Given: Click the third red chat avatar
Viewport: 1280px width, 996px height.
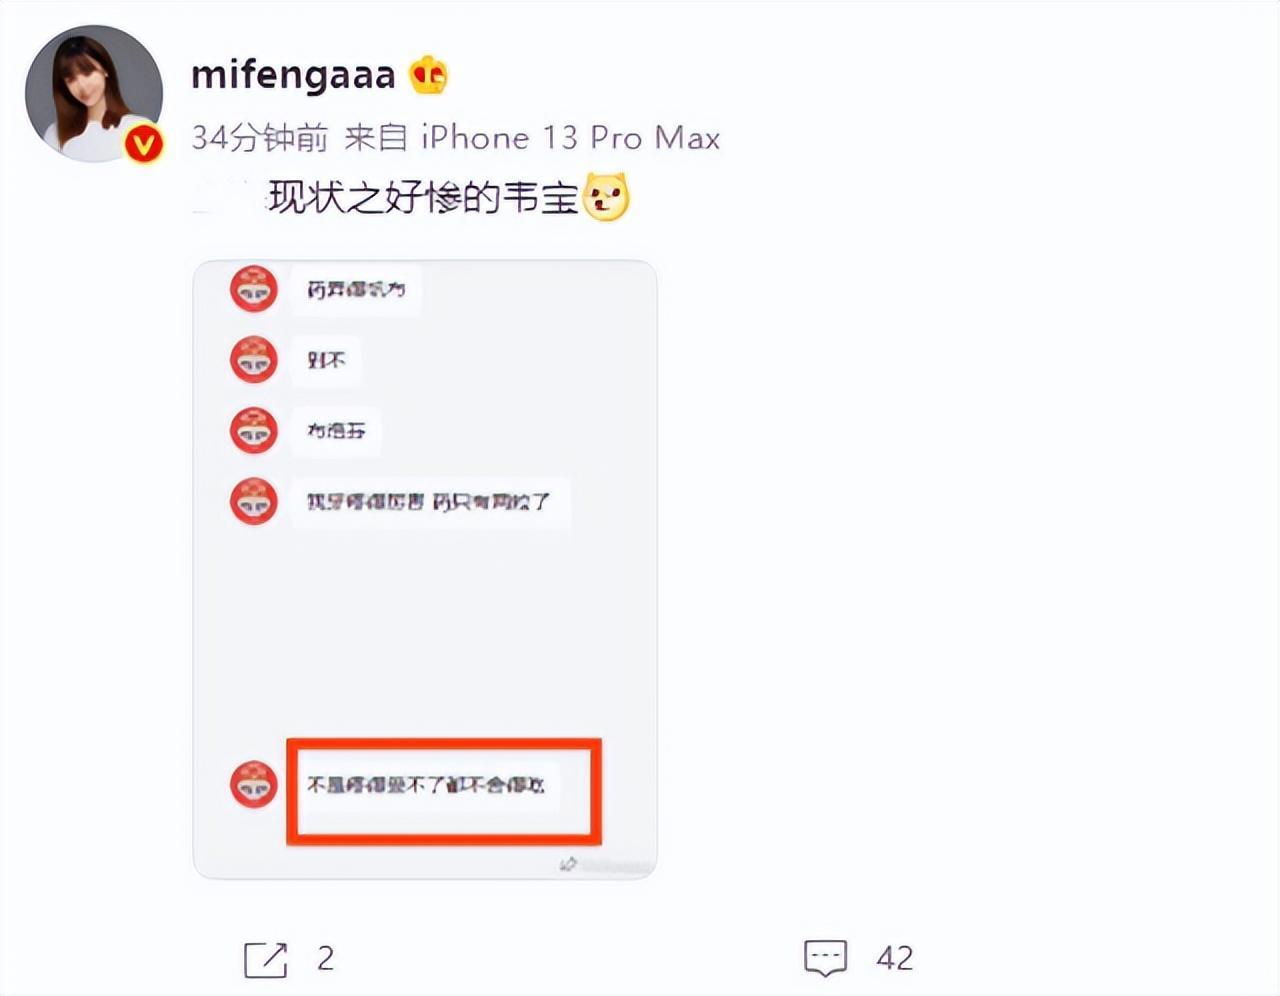Looking at the screenshot, I should click(254, 431).
